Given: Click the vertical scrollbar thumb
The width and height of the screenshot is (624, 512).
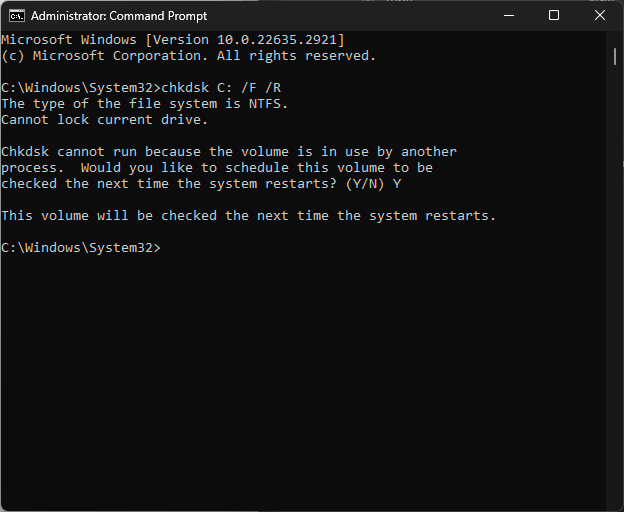Looking at the screenshot, I should point(615,56).
